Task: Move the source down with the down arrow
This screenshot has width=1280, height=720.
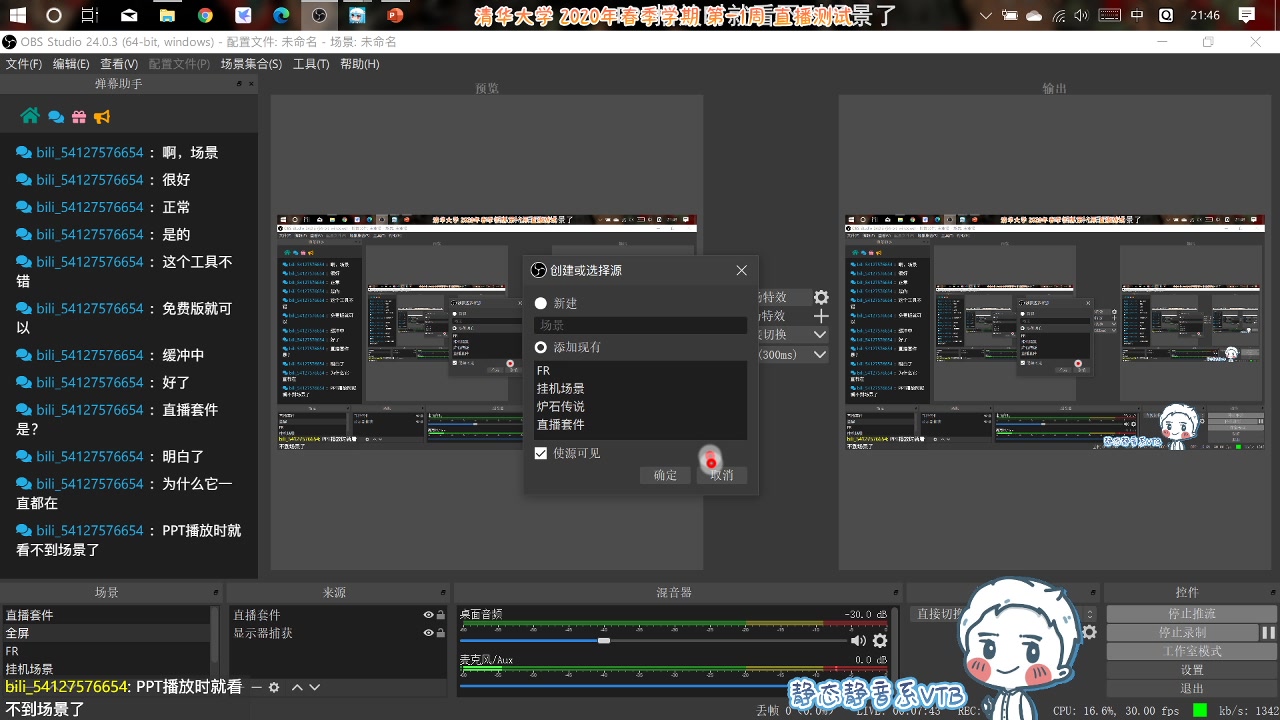Action: [315, 687]
